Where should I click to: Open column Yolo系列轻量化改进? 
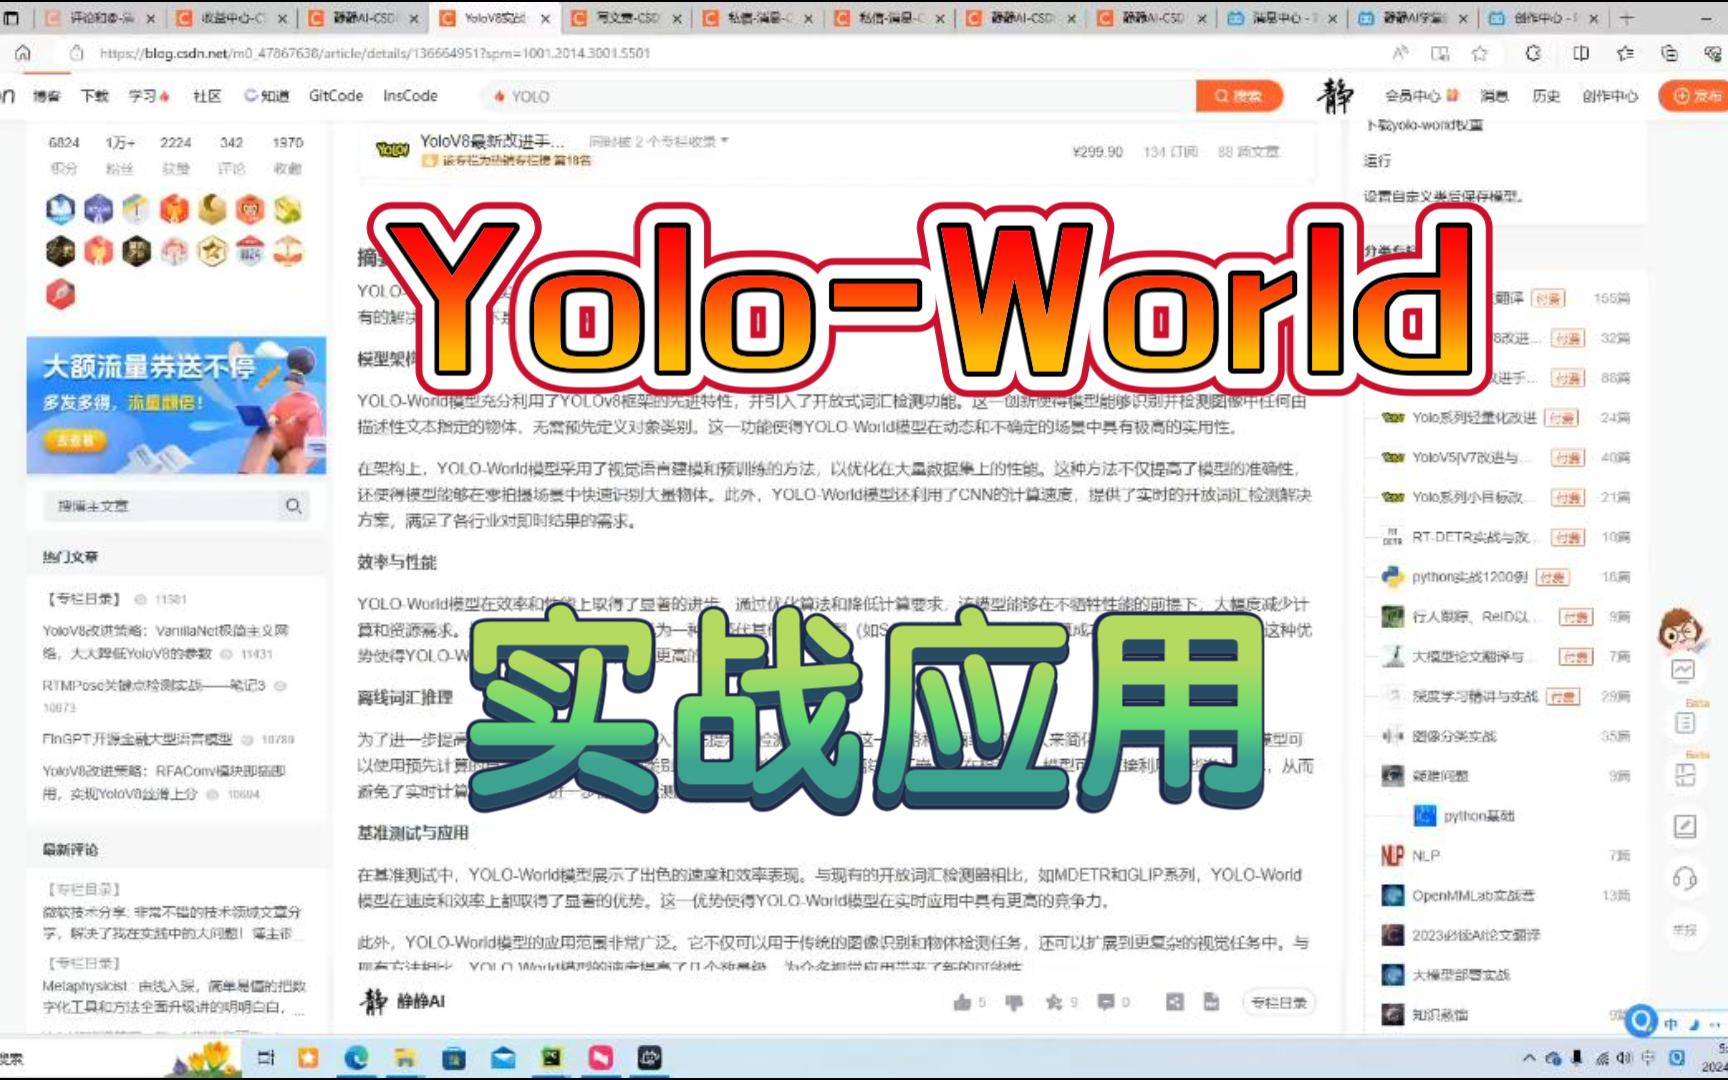click(1474, 417)
